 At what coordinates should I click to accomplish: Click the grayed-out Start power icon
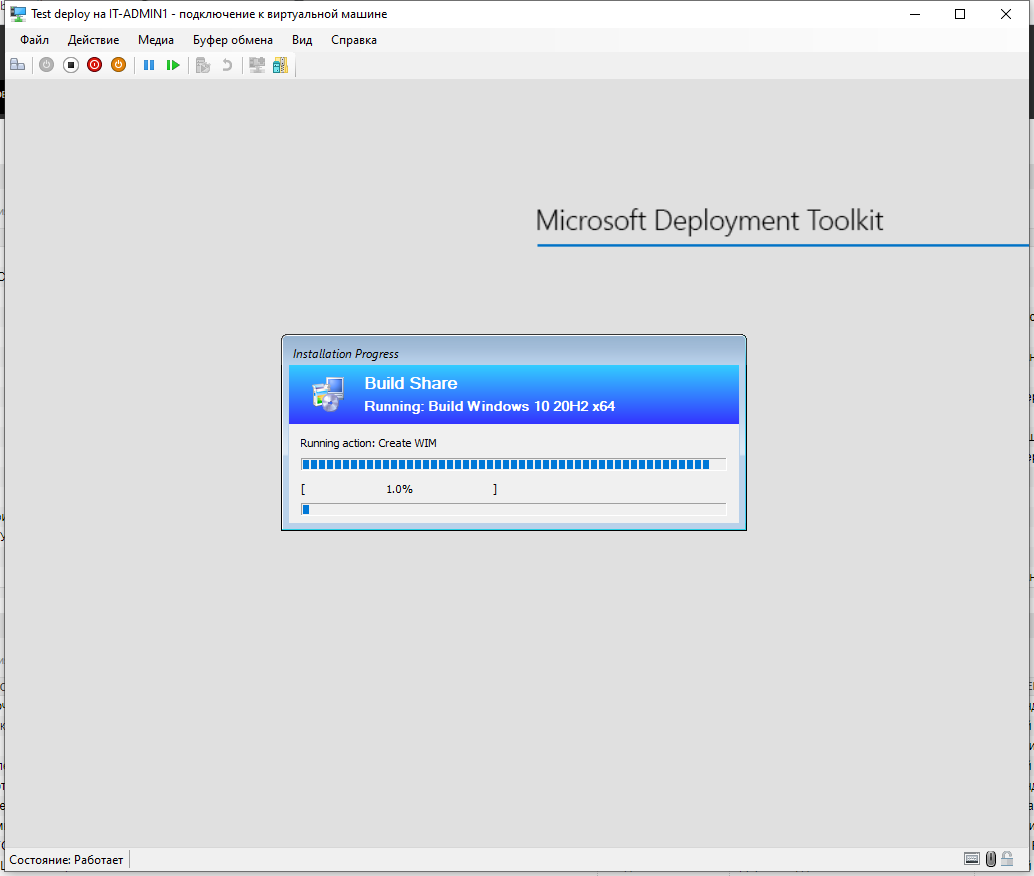point(46,65)
